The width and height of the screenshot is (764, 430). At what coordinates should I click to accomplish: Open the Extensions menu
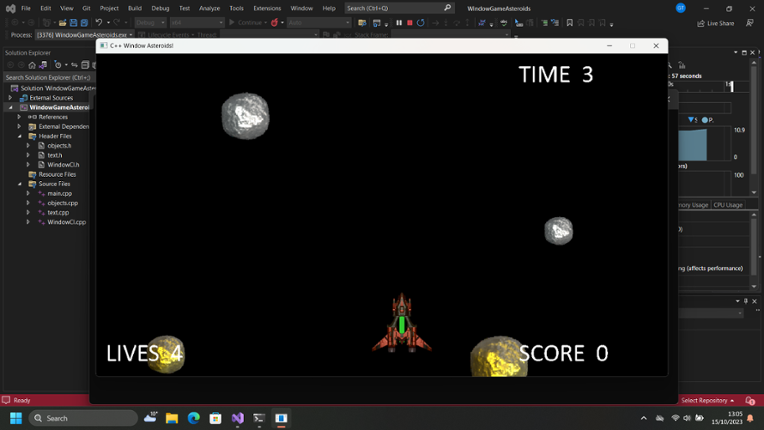tap(267, 8)
